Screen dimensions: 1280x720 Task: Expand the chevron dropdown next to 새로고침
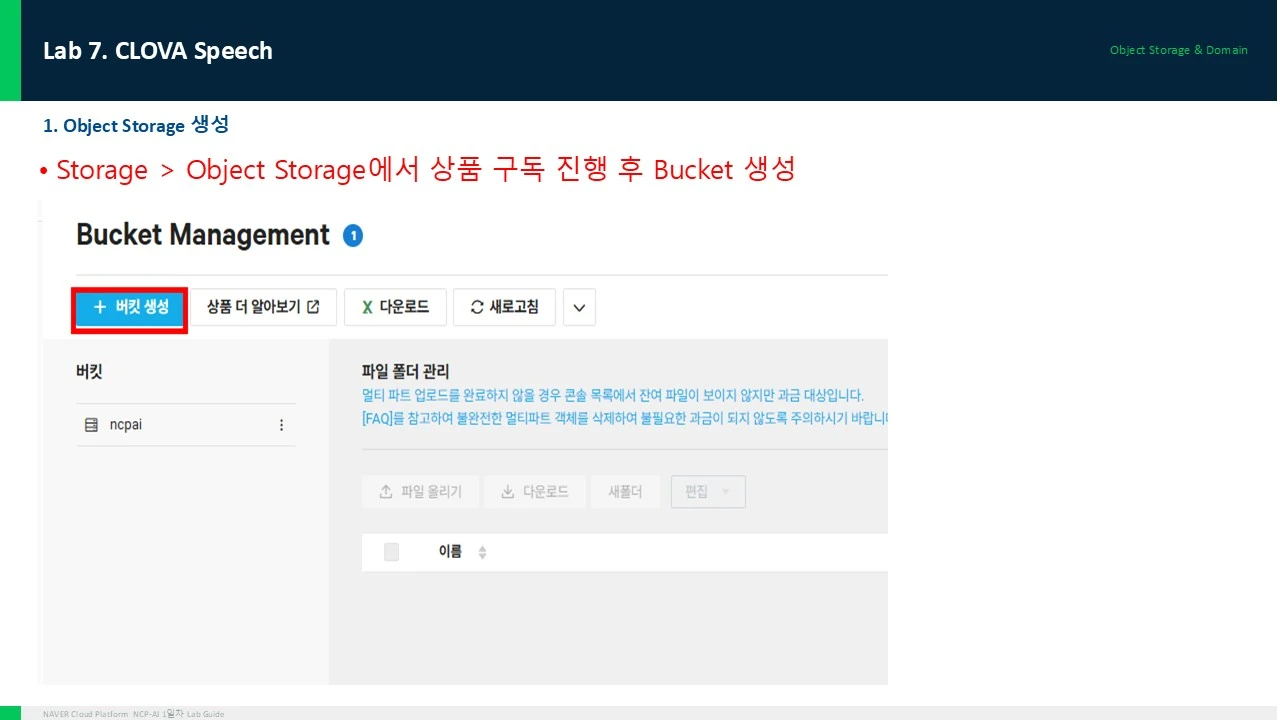[580, 308]
